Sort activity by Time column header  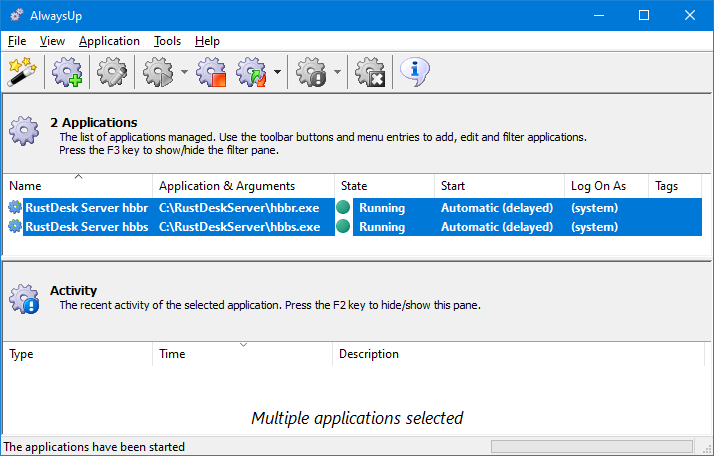point(243,354)
